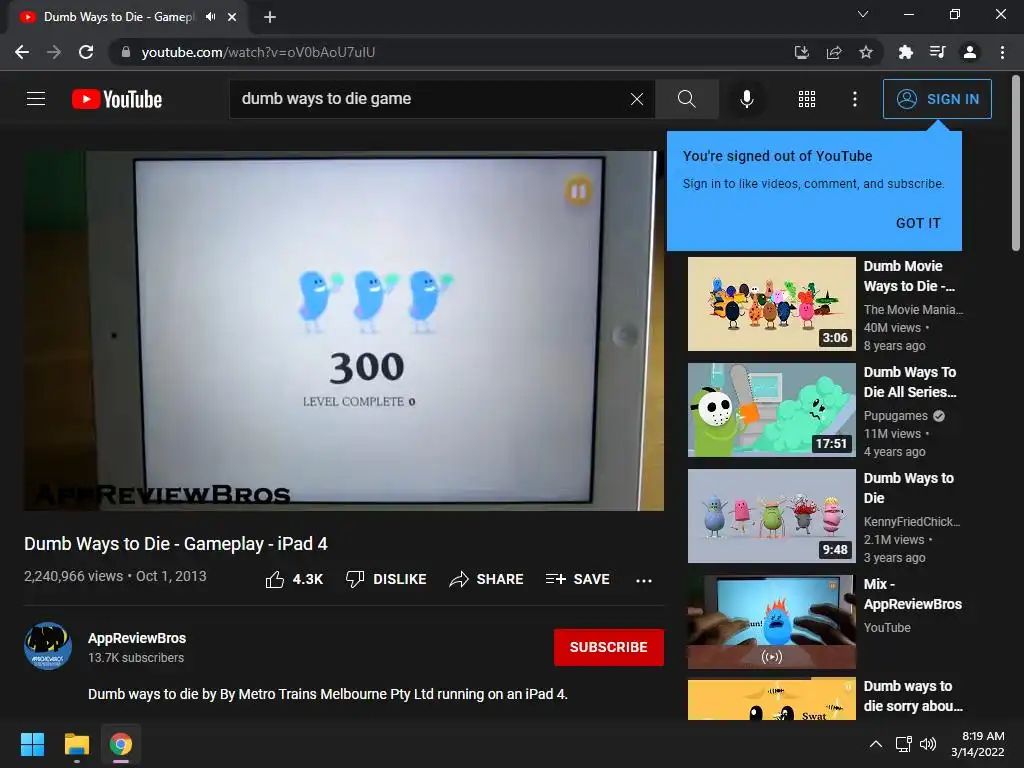Open Chrome profile icon
This screenshot has height=768, width=1024.
point(970,52)
